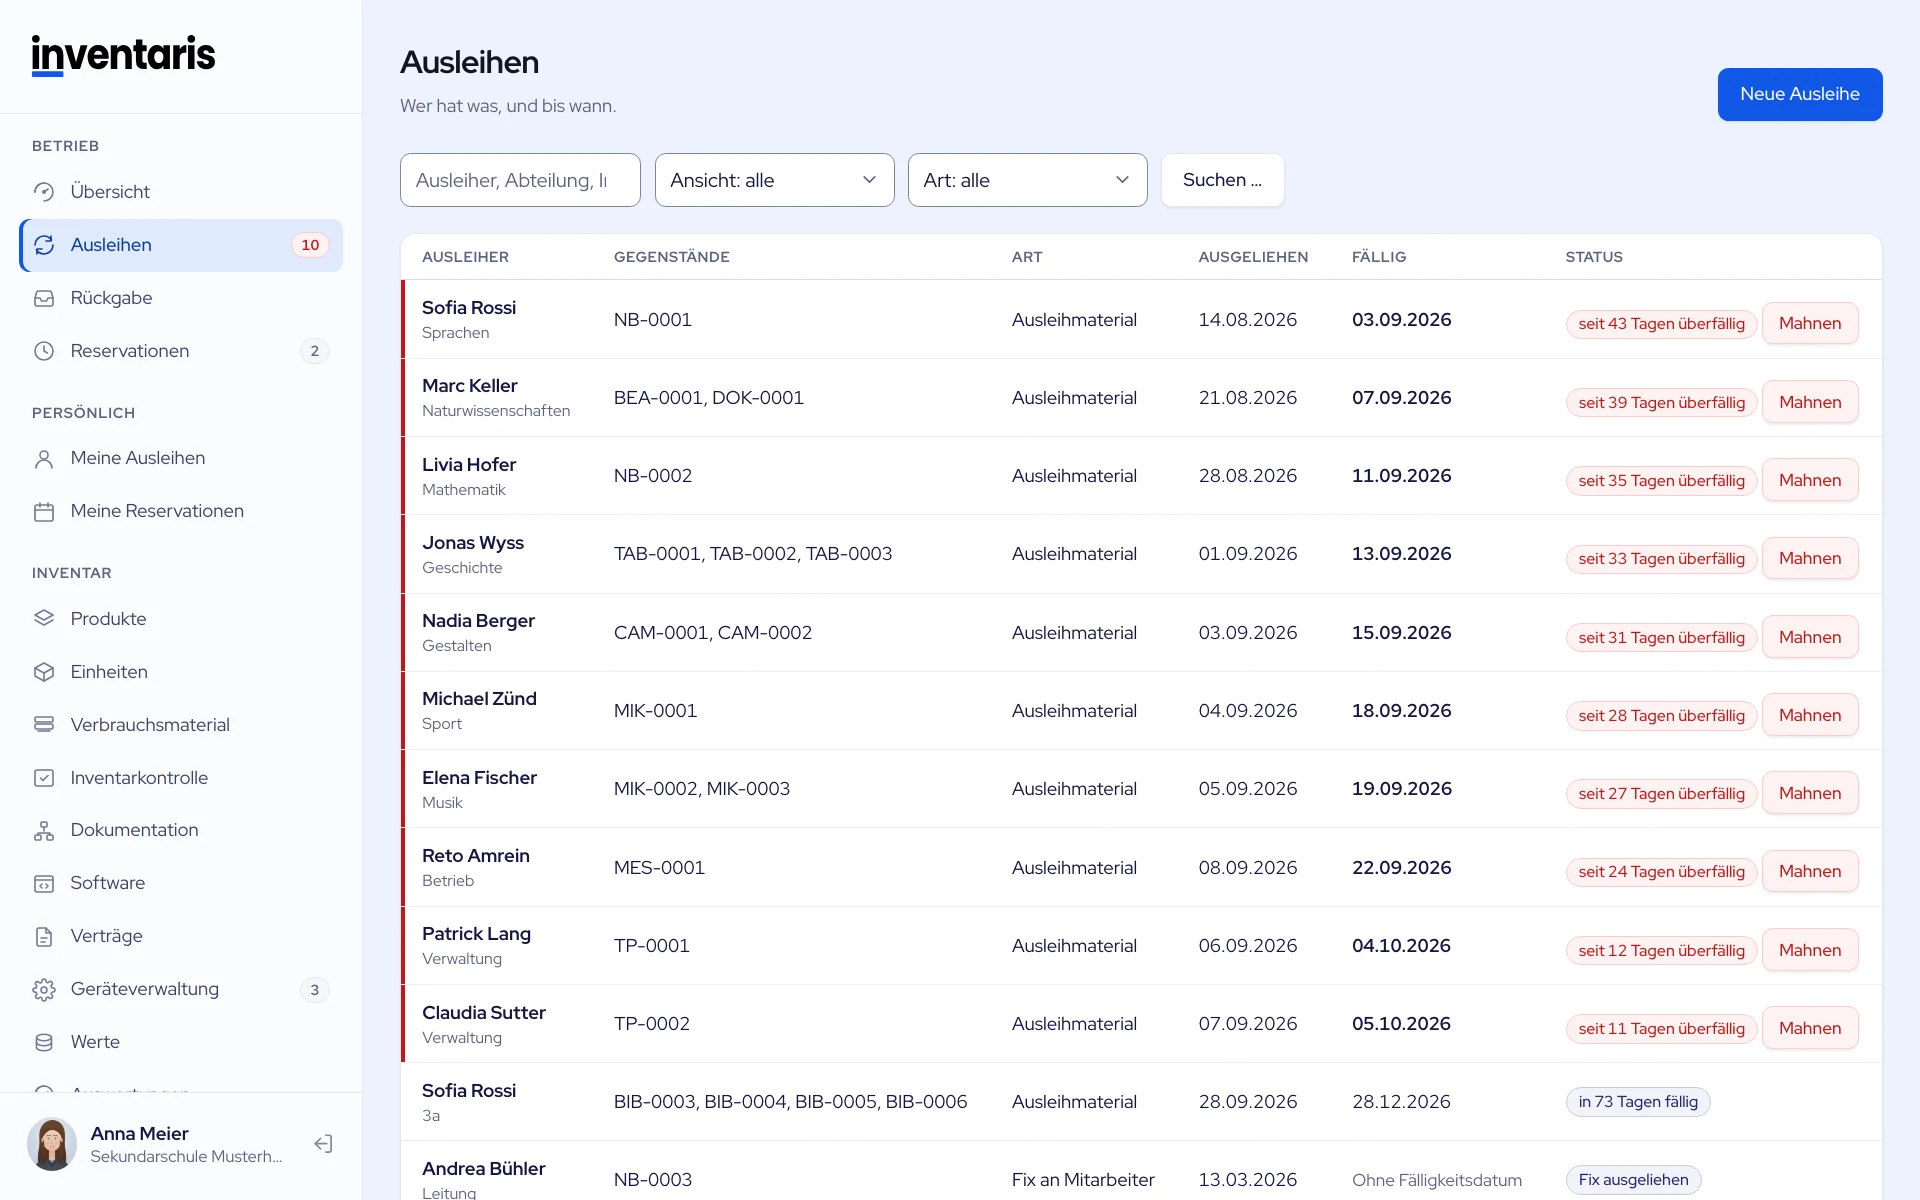Screen dimensions: 1920x1200
Task: Click the Verbrauchsmaterial stack icon
Action: pyautogui.click(x=44, y=725)
